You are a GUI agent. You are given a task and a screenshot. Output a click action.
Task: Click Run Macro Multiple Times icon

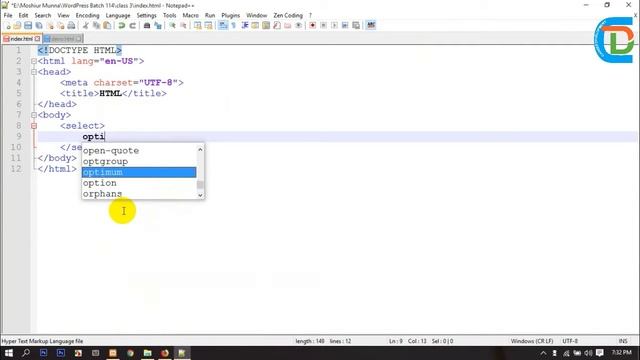(345, 25)
